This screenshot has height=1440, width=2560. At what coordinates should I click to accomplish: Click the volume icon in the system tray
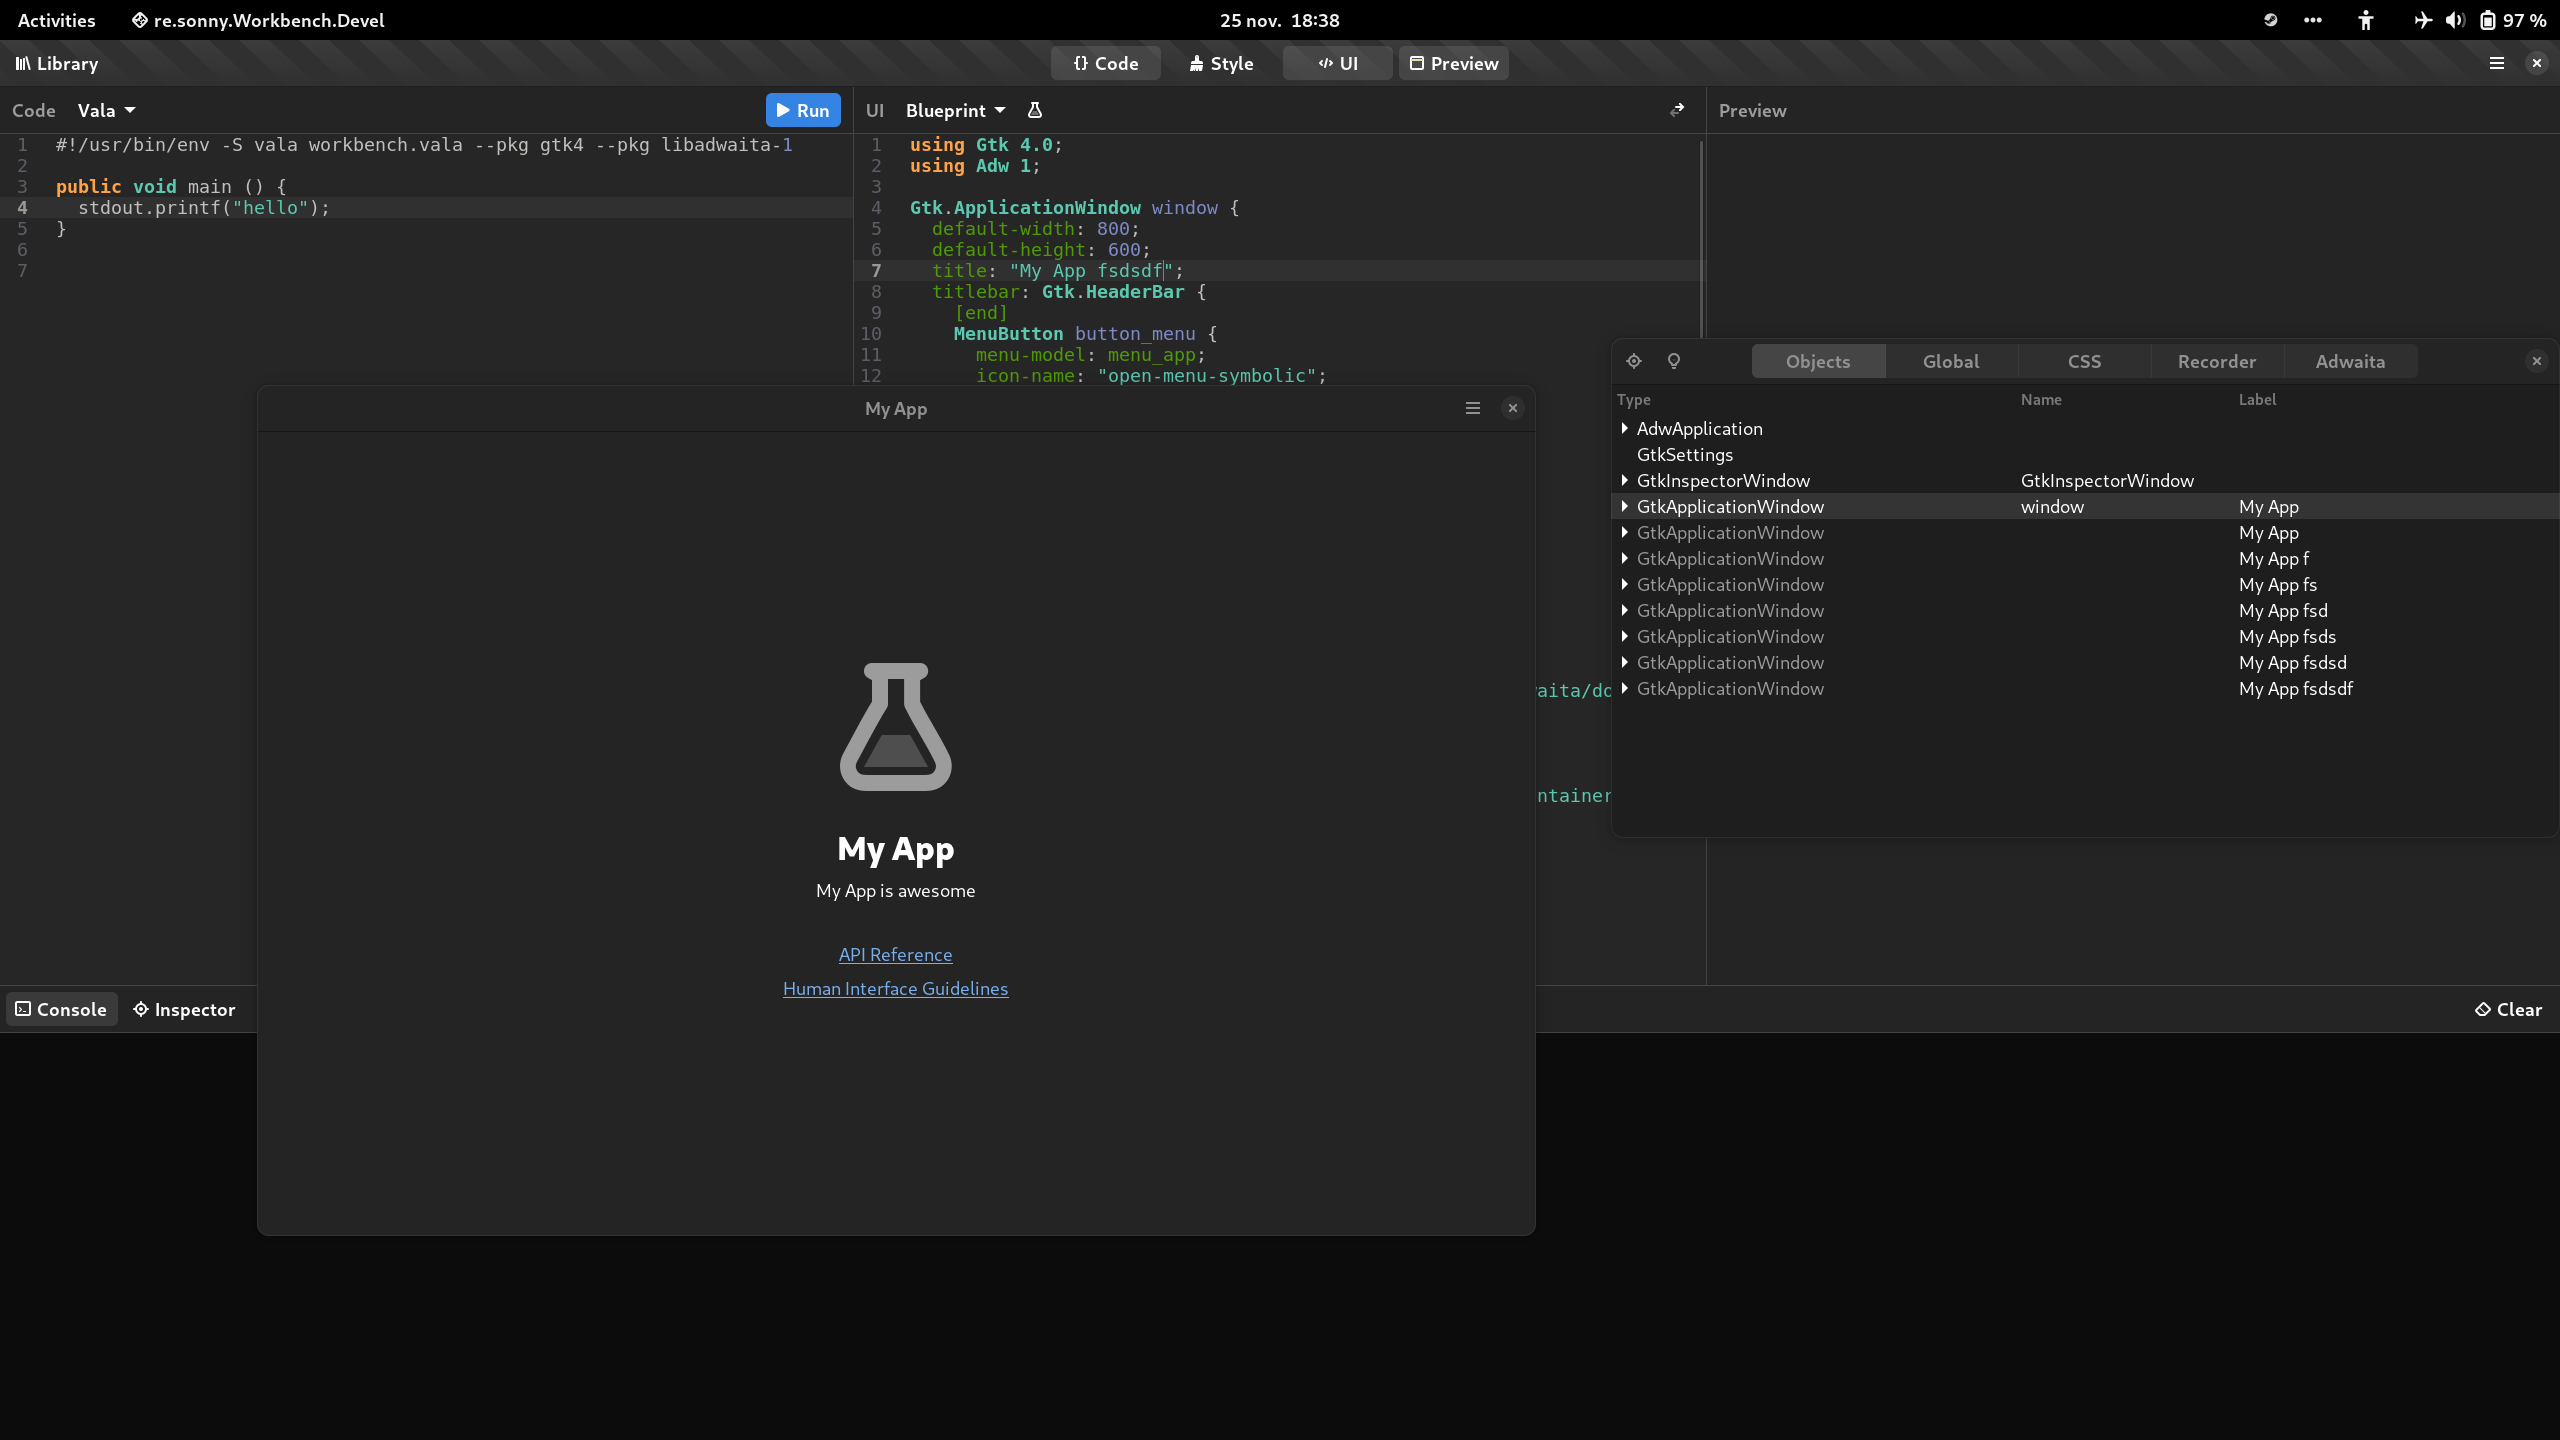2455,20
